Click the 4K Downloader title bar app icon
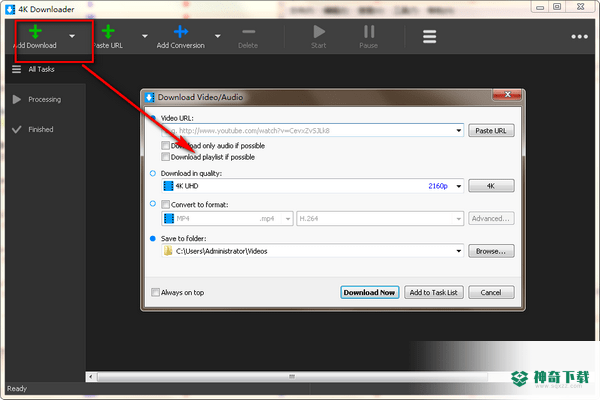The image size is (600, 400). pyautogui.click(x=10, y=9)
